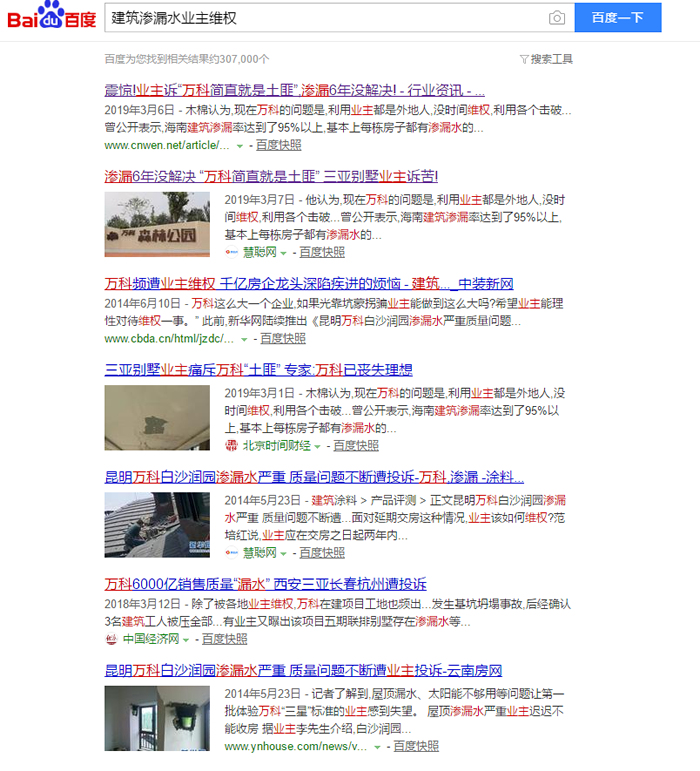Viewport: 700px width, 771px height.
Task: Expand dropdown arrow next to www.cnwen.net
Action: click(239, 146)
